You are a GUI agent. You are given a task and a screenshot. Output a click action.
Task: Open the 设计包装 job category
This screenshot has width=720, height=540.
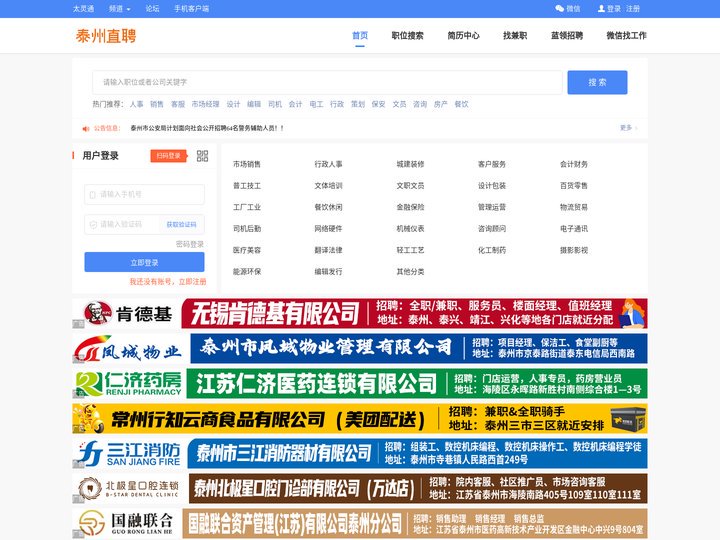492,186
